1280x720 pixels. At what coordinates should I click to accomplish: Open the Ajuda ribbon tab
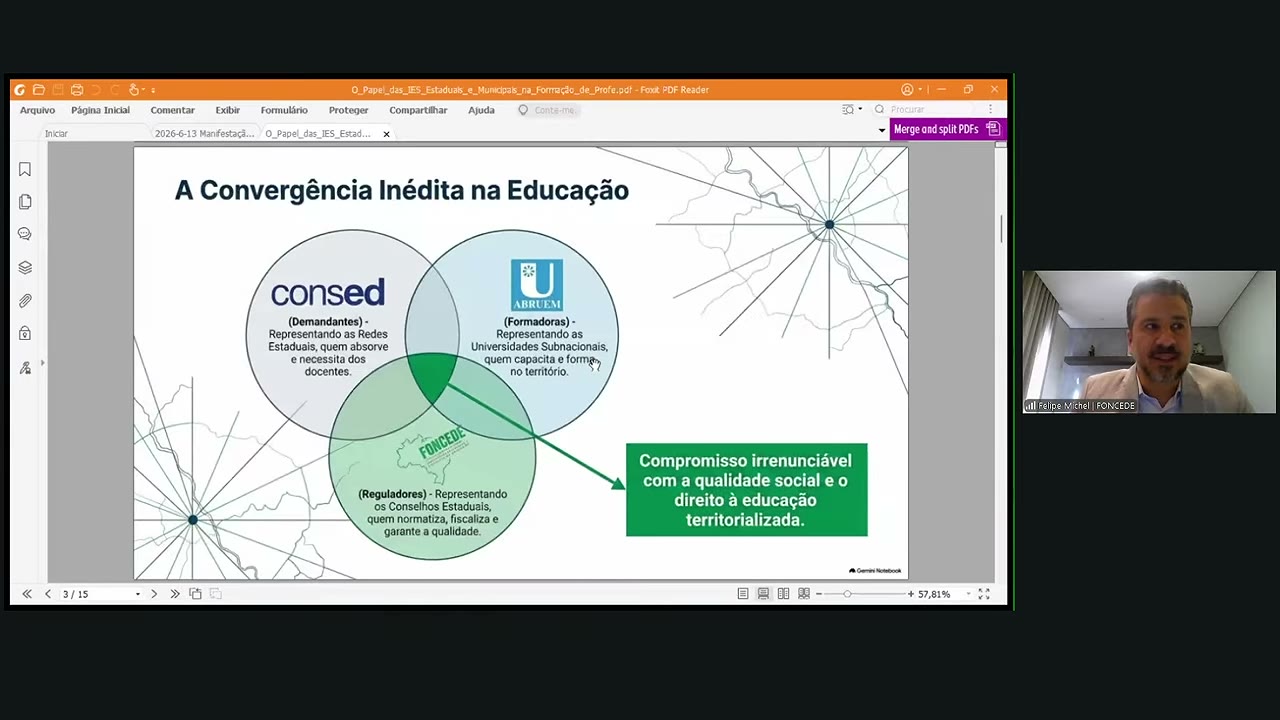pos(481,110)
